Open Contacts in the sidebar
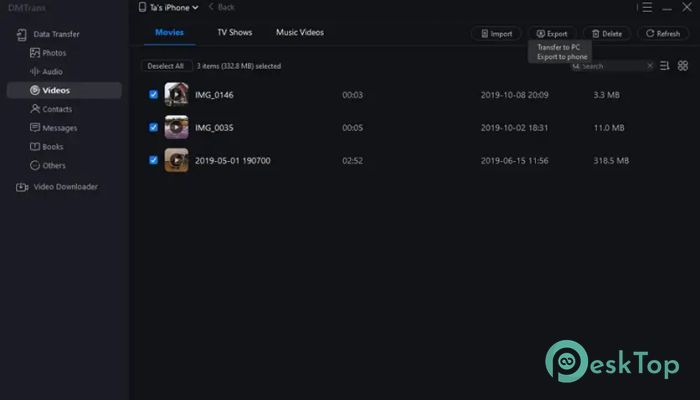 click(x=51, y=109)
